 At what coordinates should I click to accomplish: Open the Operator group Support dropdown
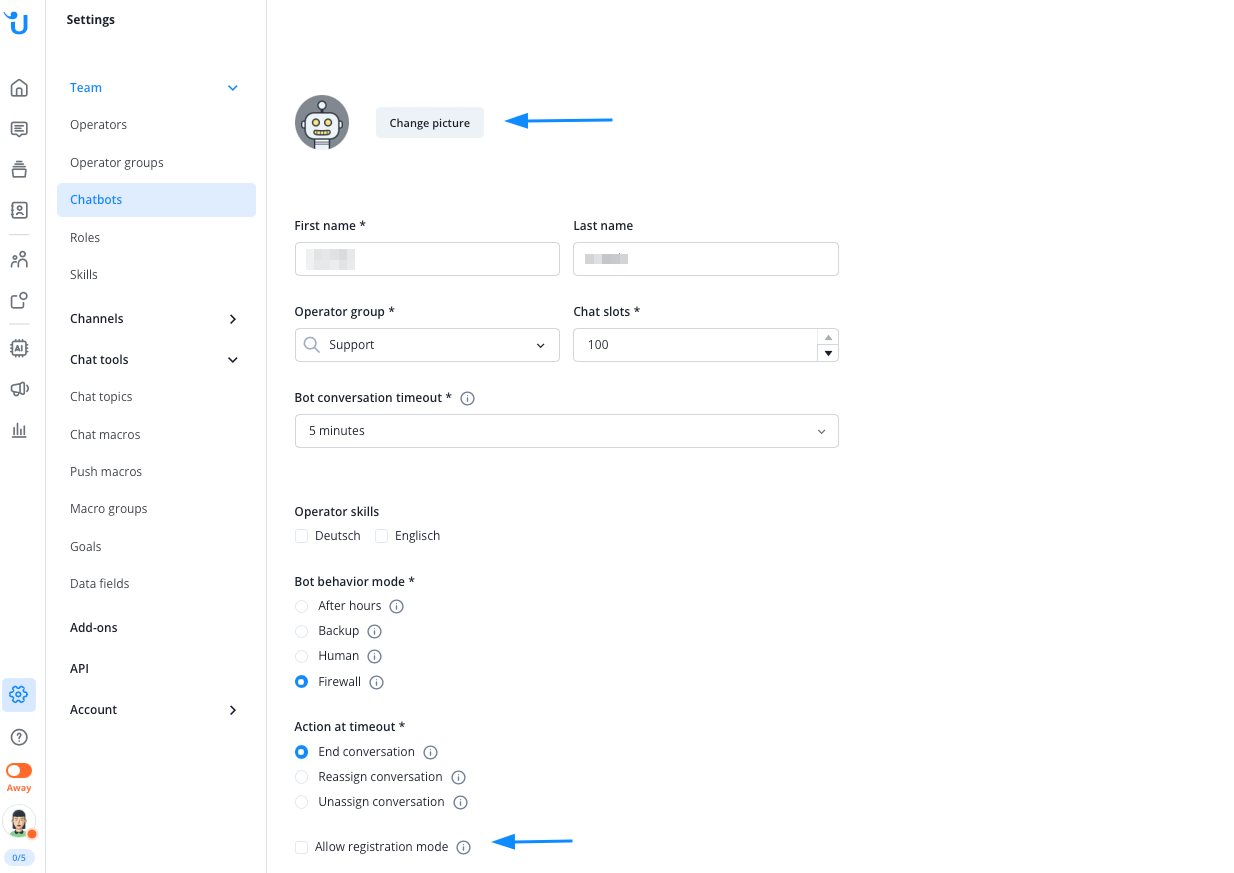427,345
